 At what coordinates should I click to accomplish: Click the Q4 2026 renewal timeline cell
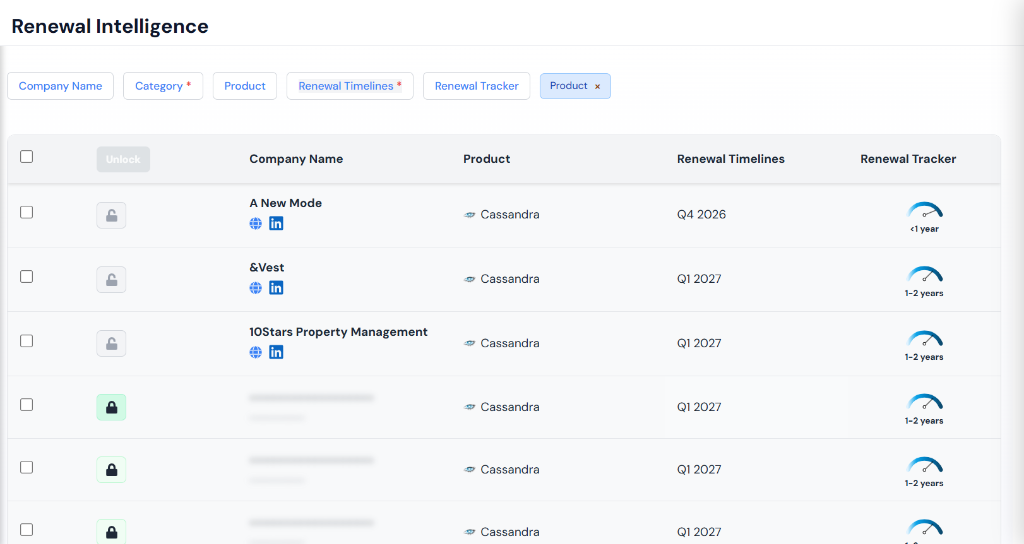pyautogui.click(x=701, y=215)
